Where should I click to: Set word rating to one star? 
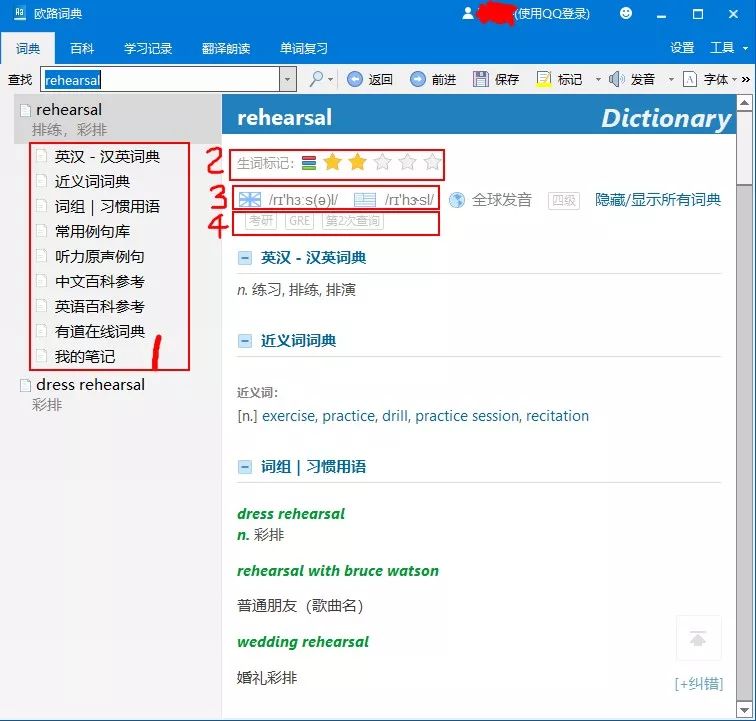tap(333, 162)
